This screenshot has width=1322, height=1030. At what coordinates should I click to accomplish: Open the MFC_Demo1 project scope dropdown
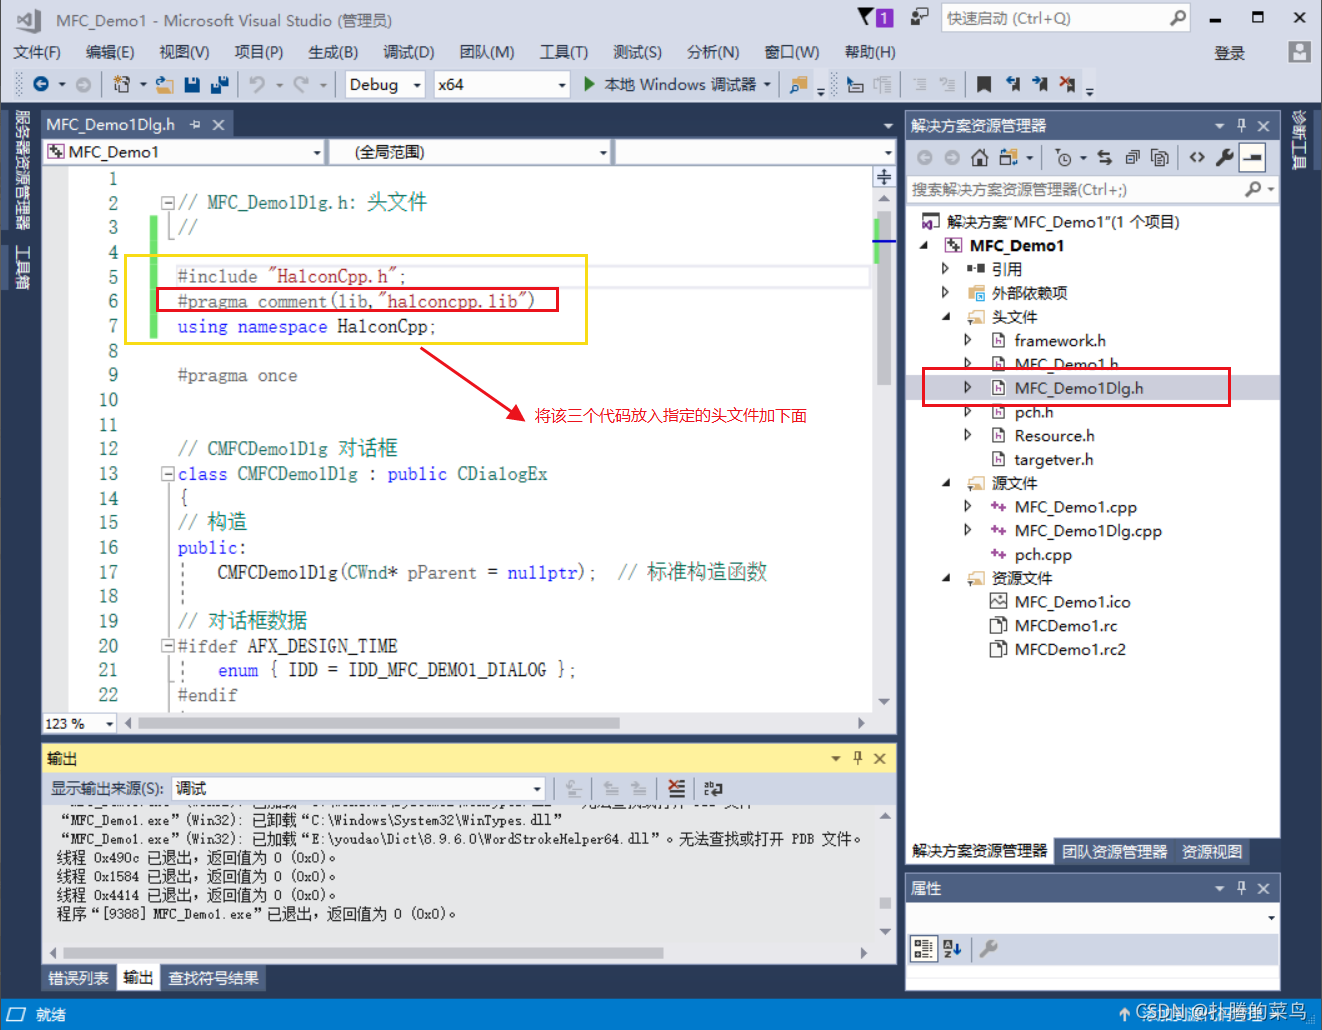(317, 152)
